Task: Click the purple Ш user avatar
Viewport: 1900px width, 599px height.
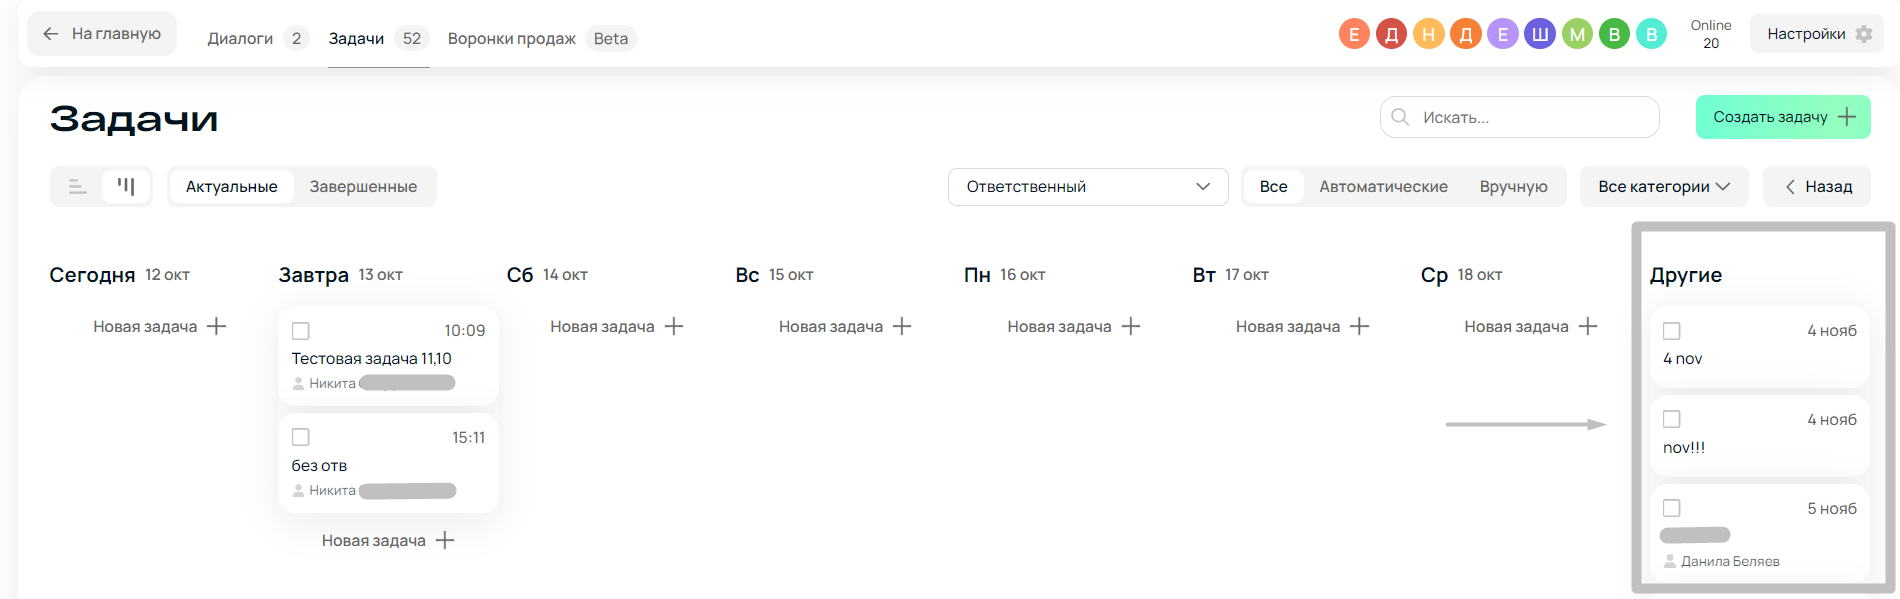Action: click(x=1540, y=34)
